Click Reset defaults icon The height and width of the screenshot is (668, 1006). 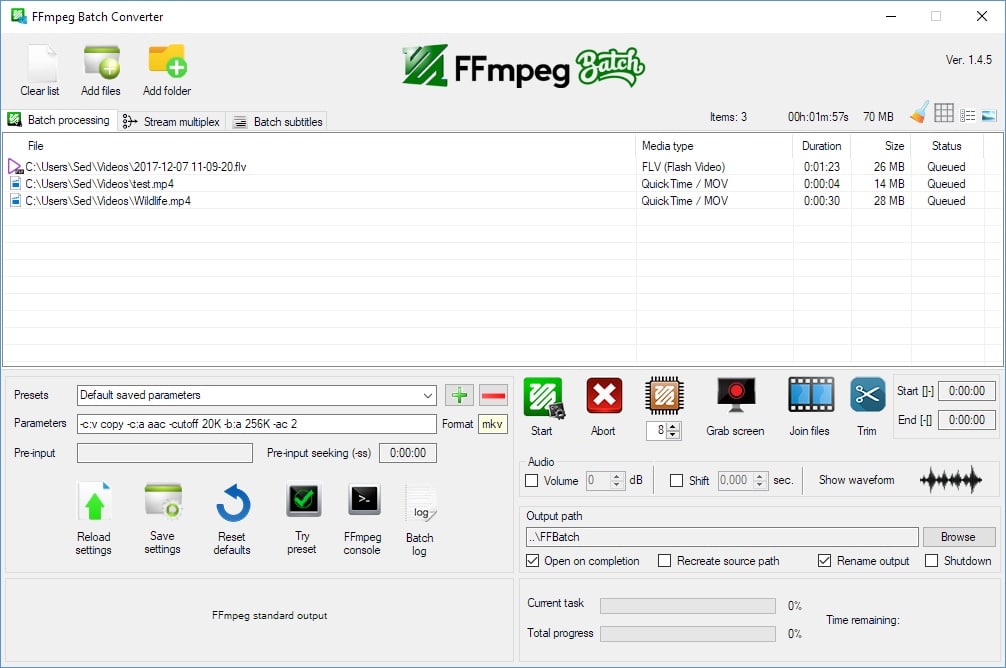(233, 502)
